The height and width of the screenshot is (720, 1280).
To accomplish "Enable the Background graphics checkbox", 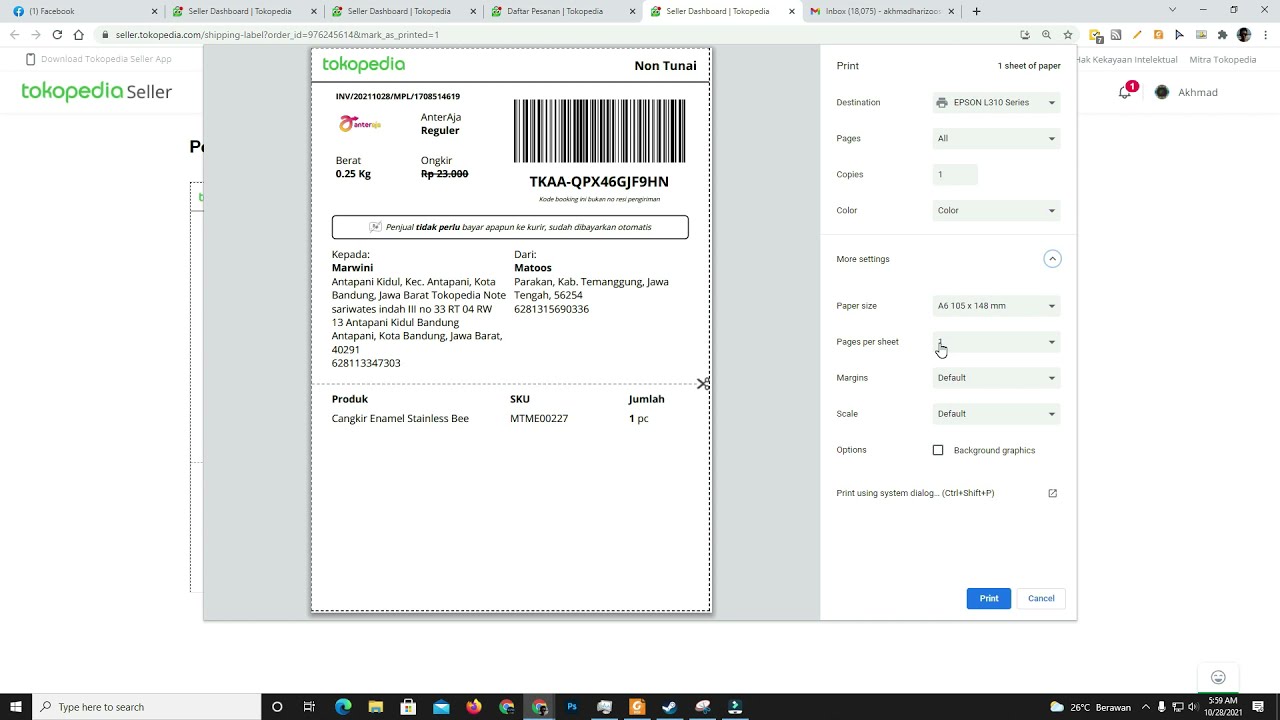I will [x=938, y=450].
